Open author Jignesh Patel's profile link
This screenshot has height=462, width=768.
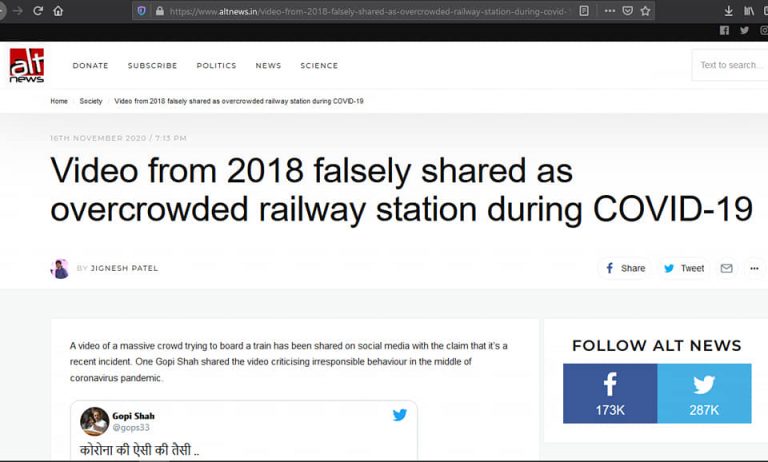click(x=124, y=268)
